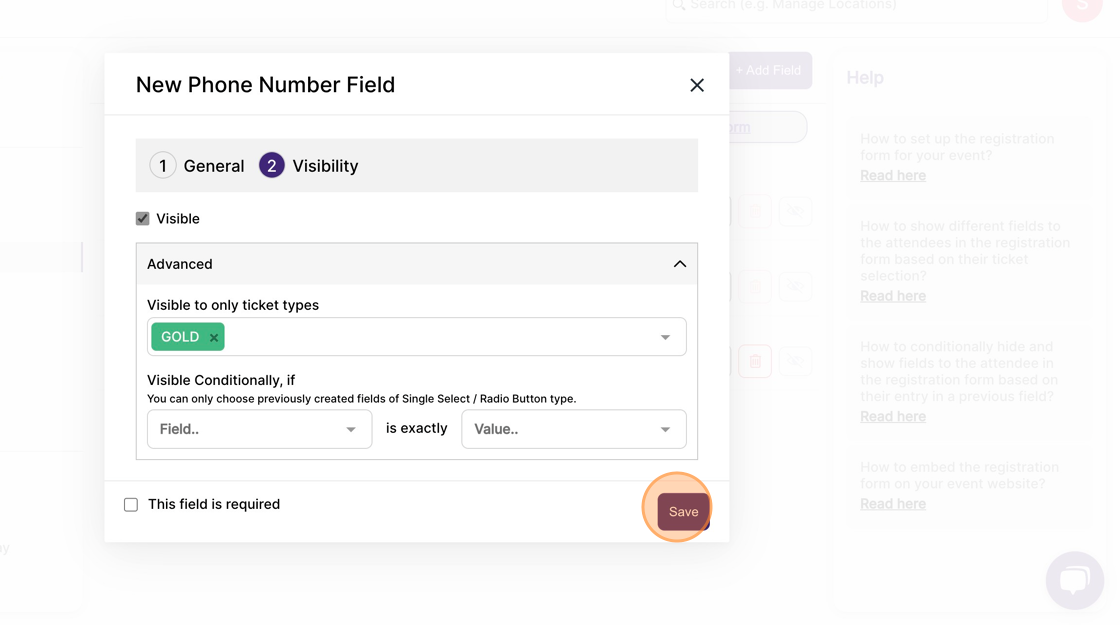Save the phone number field
1120x625 pixels.
684,511
